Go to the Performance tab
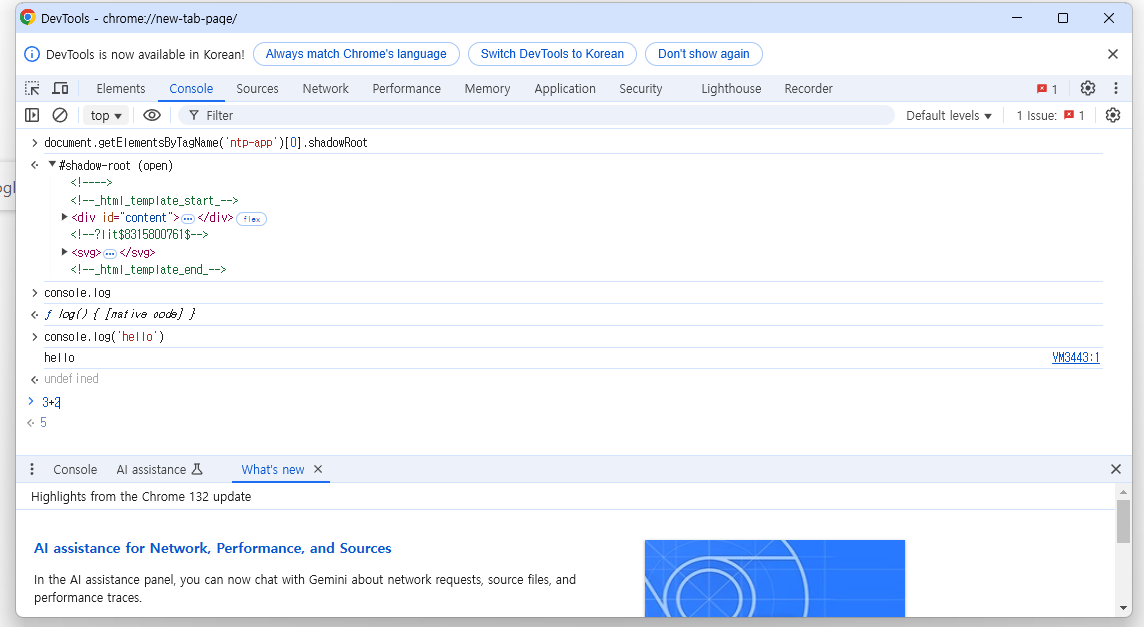 (406, 88)
